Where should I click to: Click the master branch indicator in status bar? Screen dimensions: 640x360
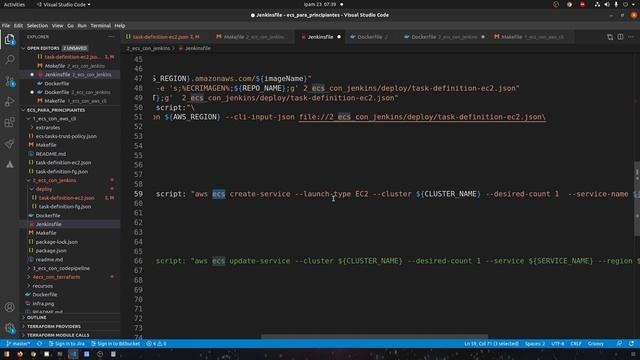tap(18, 344)
